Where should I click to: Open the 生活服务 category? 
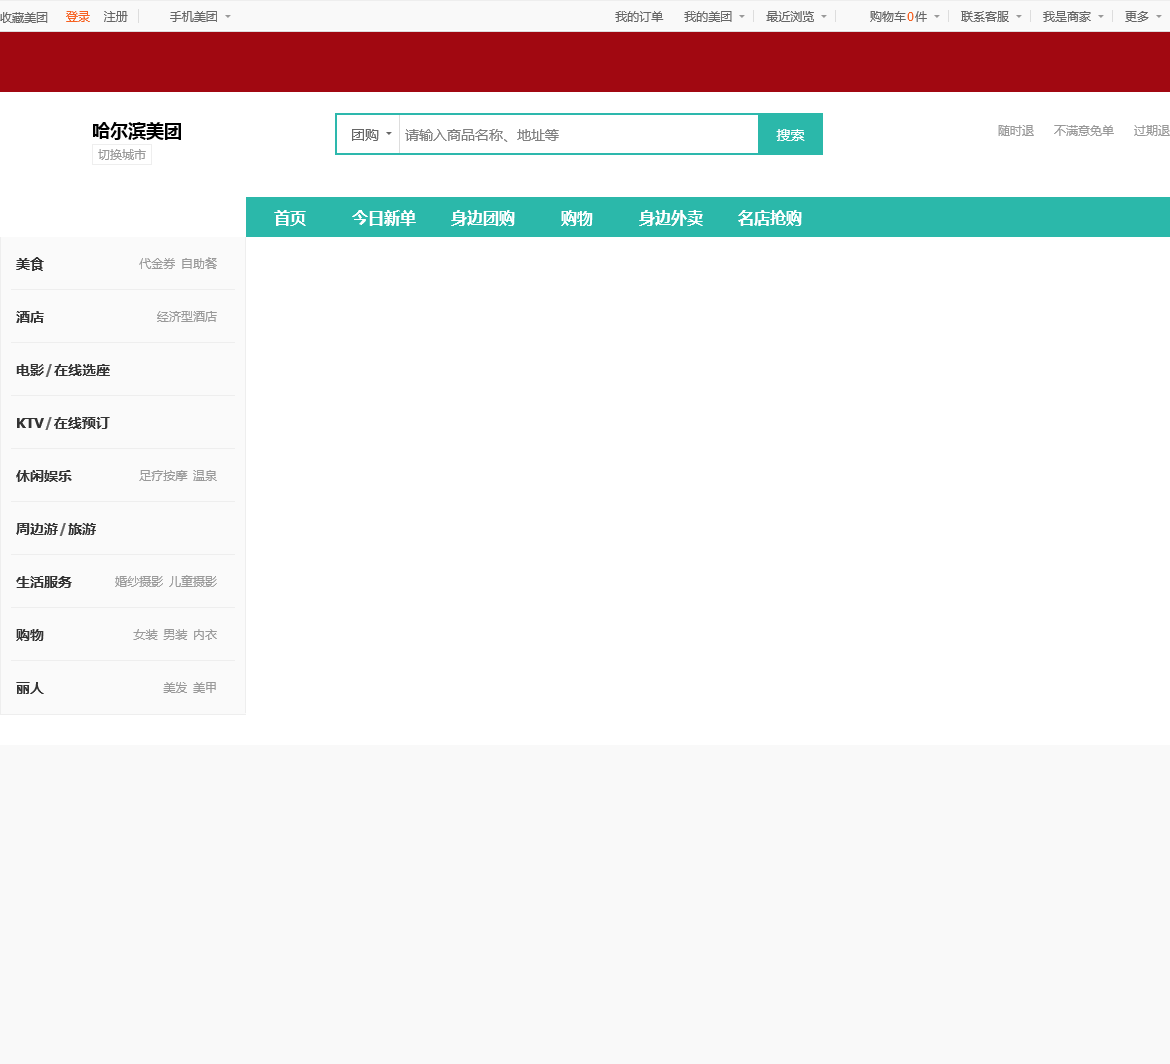43,582
